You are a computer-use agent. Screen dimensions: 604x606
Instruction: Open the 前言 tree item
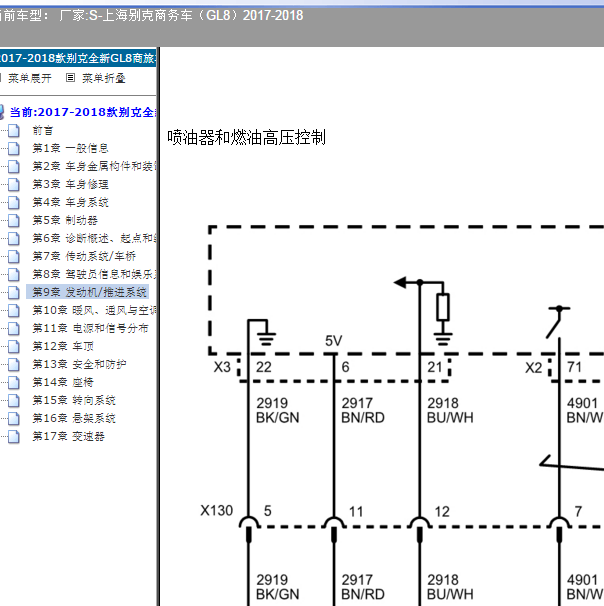[43, 130]
